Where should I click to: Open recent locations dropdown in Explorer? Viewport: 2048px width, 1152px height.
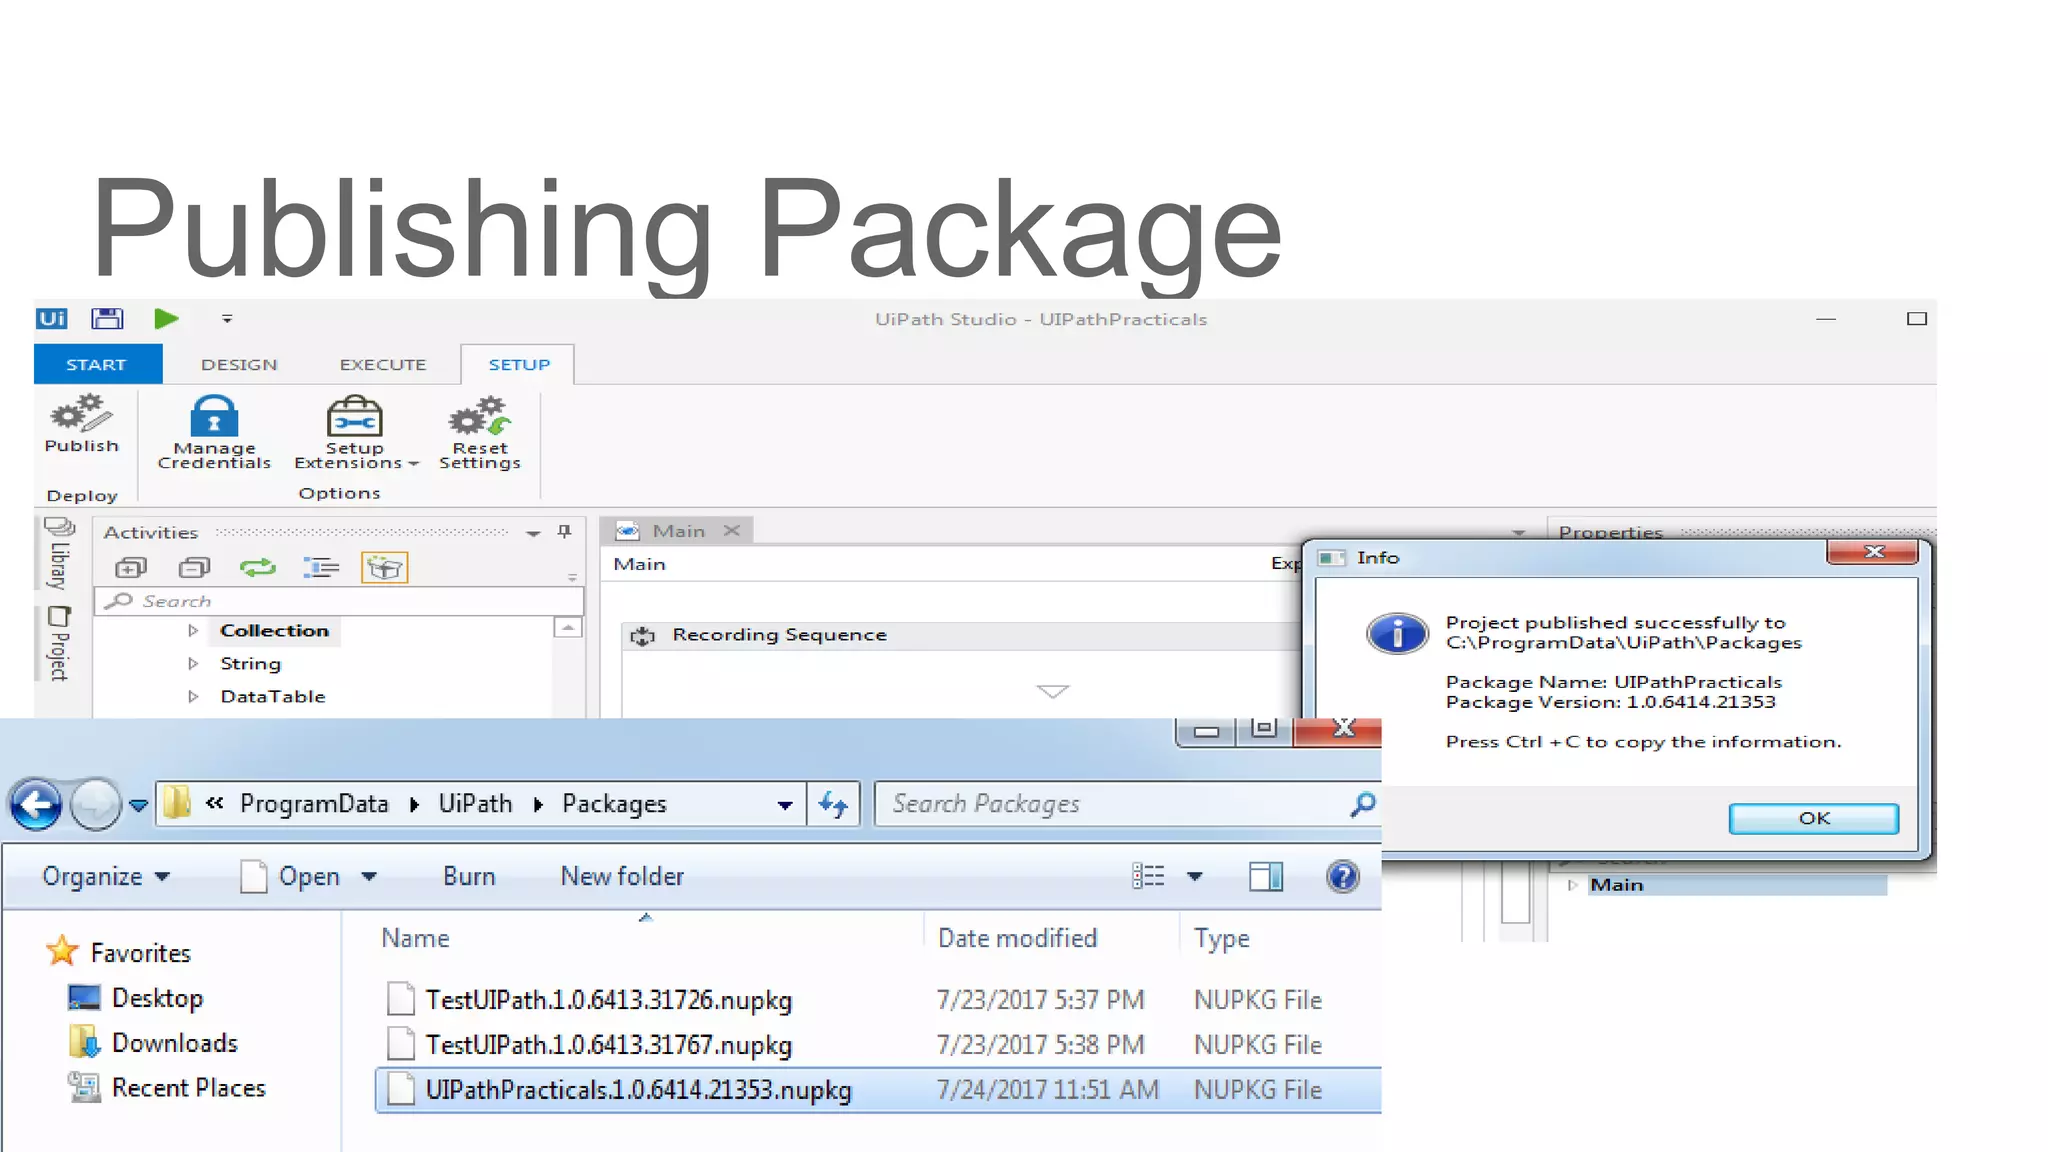pos(139,805)
